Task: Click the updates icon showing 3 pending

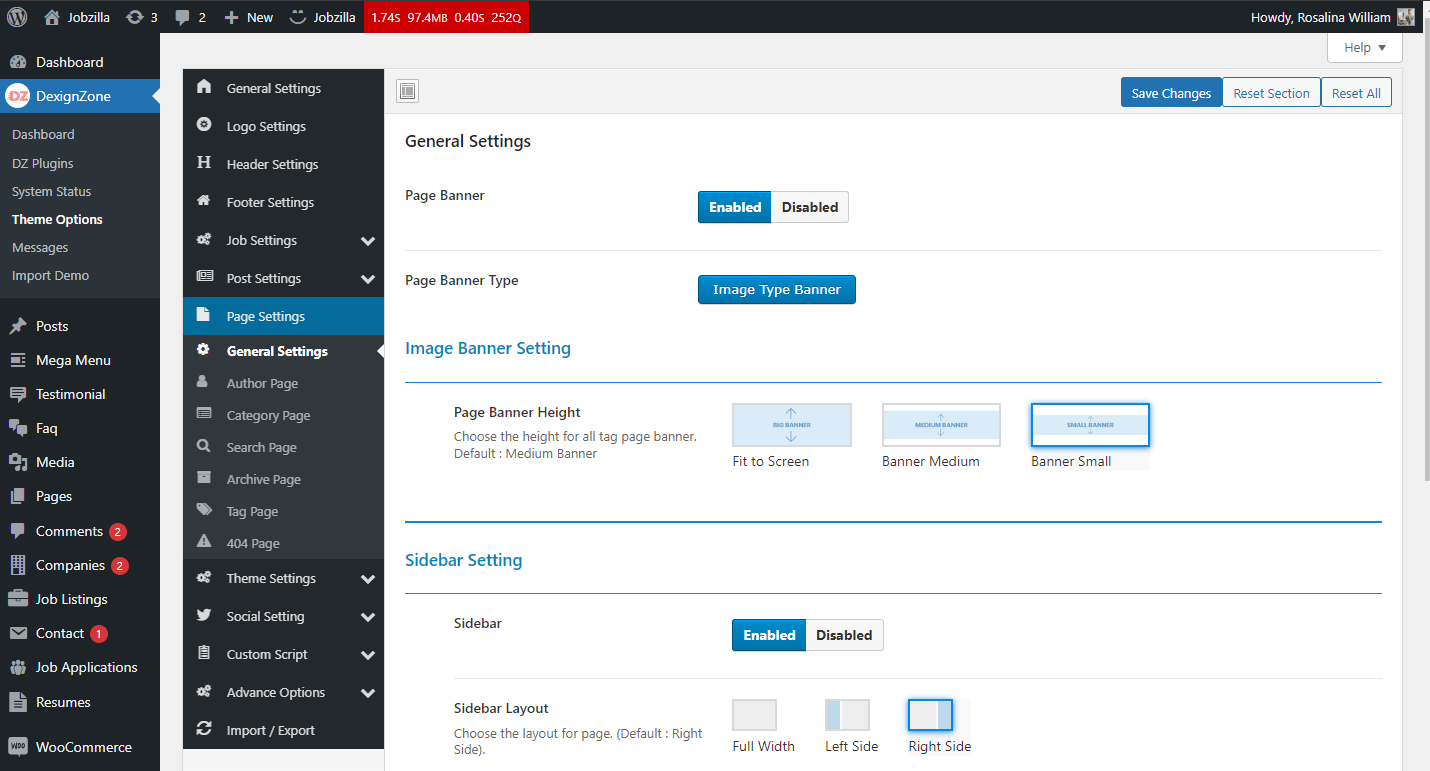Action: 134,17
